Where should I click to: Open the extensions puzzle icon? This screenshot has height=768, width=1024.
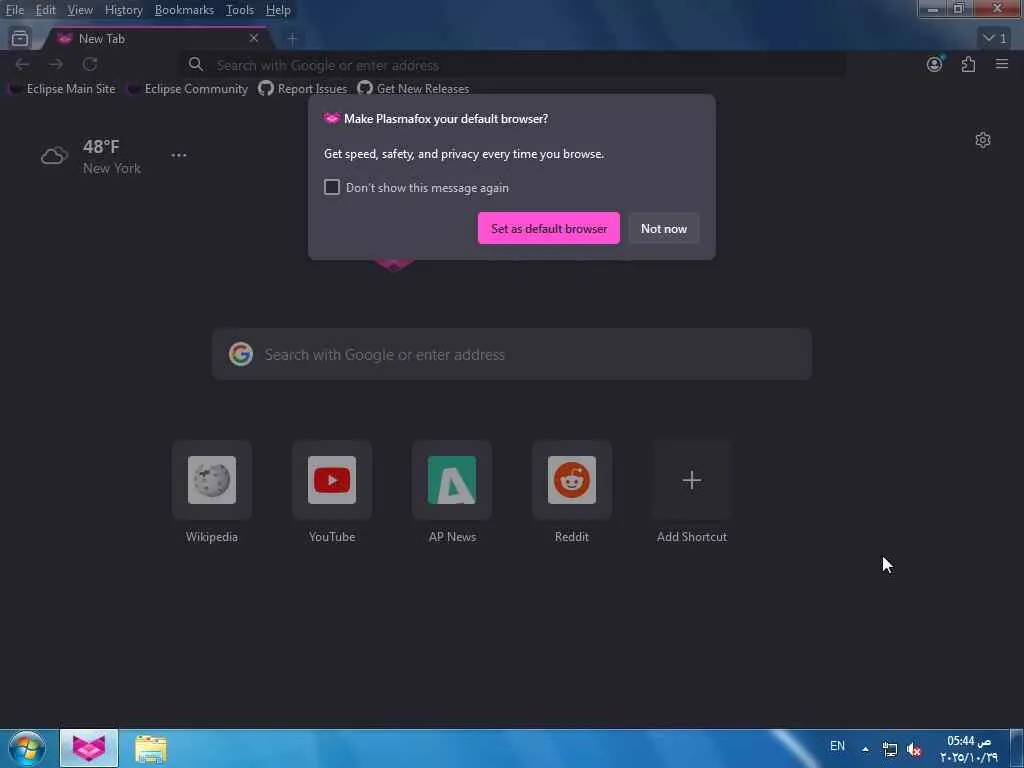(x=968, y=64)
